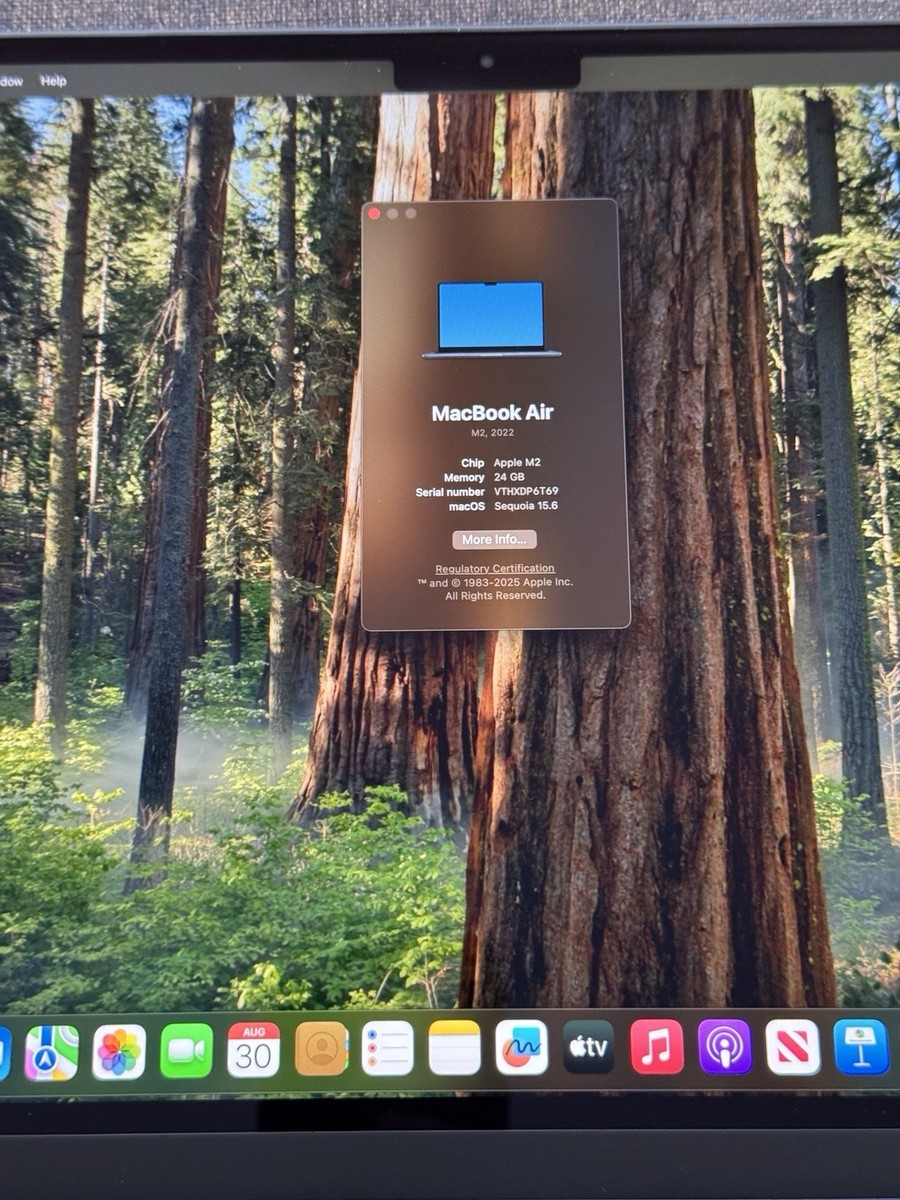Click the 24 GB memory value
The image size is (900, 1200).
(509, 478)
